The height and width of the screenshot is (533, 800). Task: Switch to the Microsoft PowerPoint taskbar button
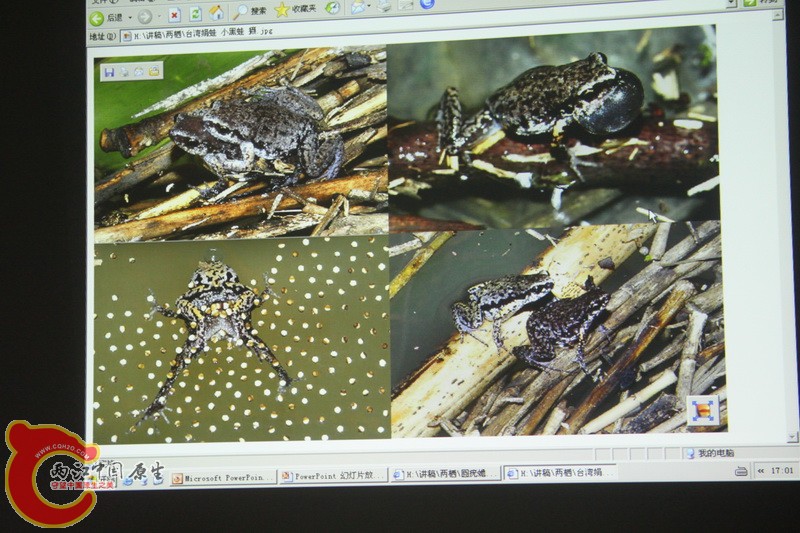[223, 478]
